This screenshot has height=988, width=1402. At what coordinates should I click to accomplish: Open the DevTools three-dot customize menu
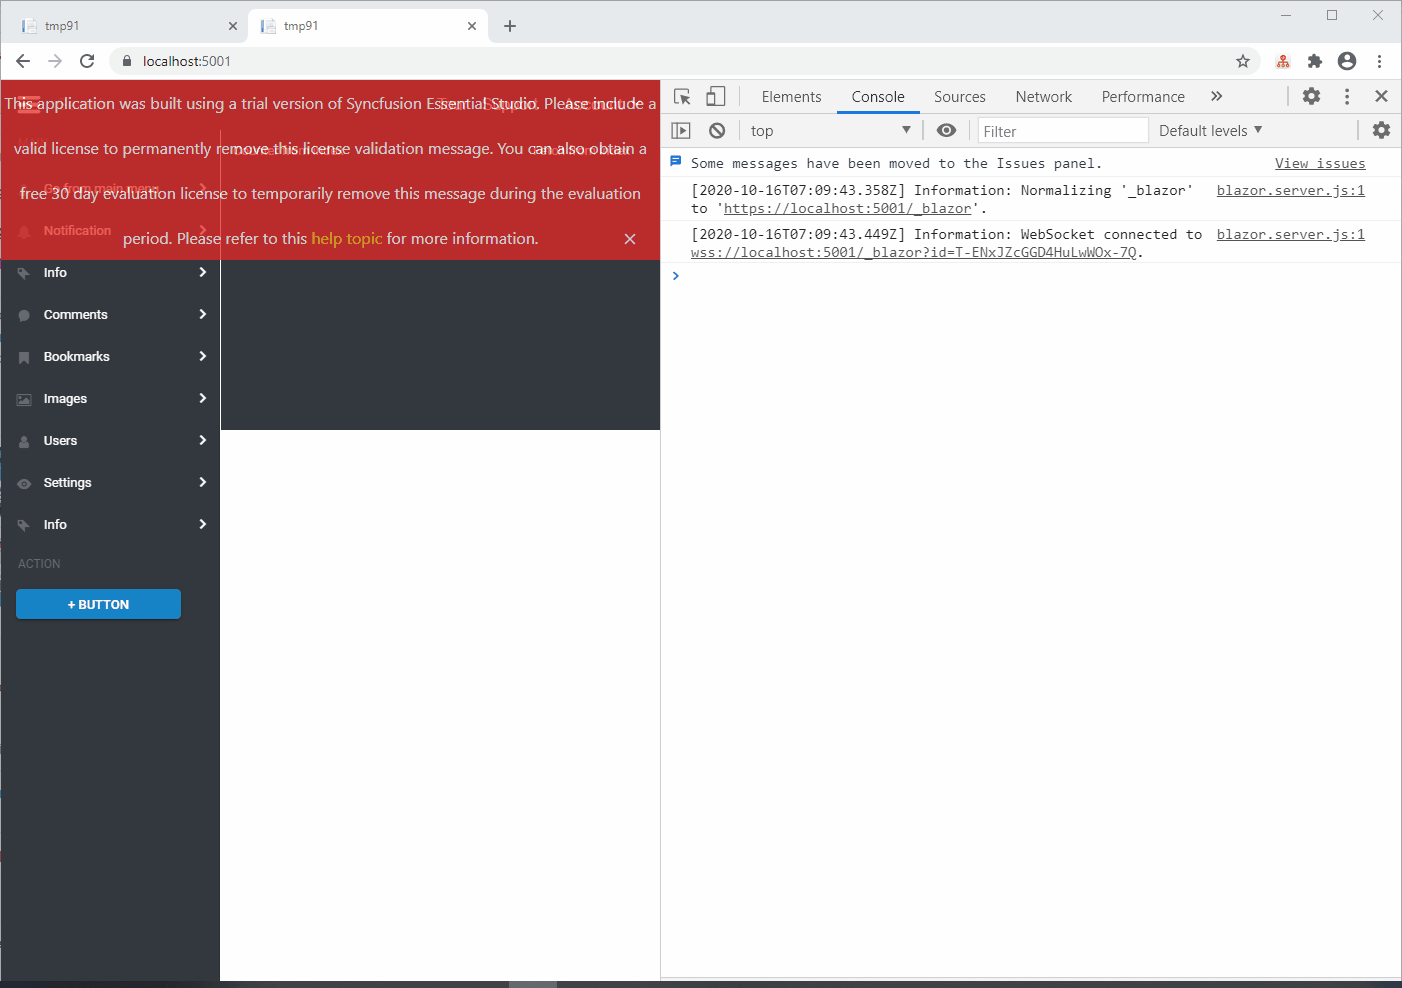point(1347,97)
